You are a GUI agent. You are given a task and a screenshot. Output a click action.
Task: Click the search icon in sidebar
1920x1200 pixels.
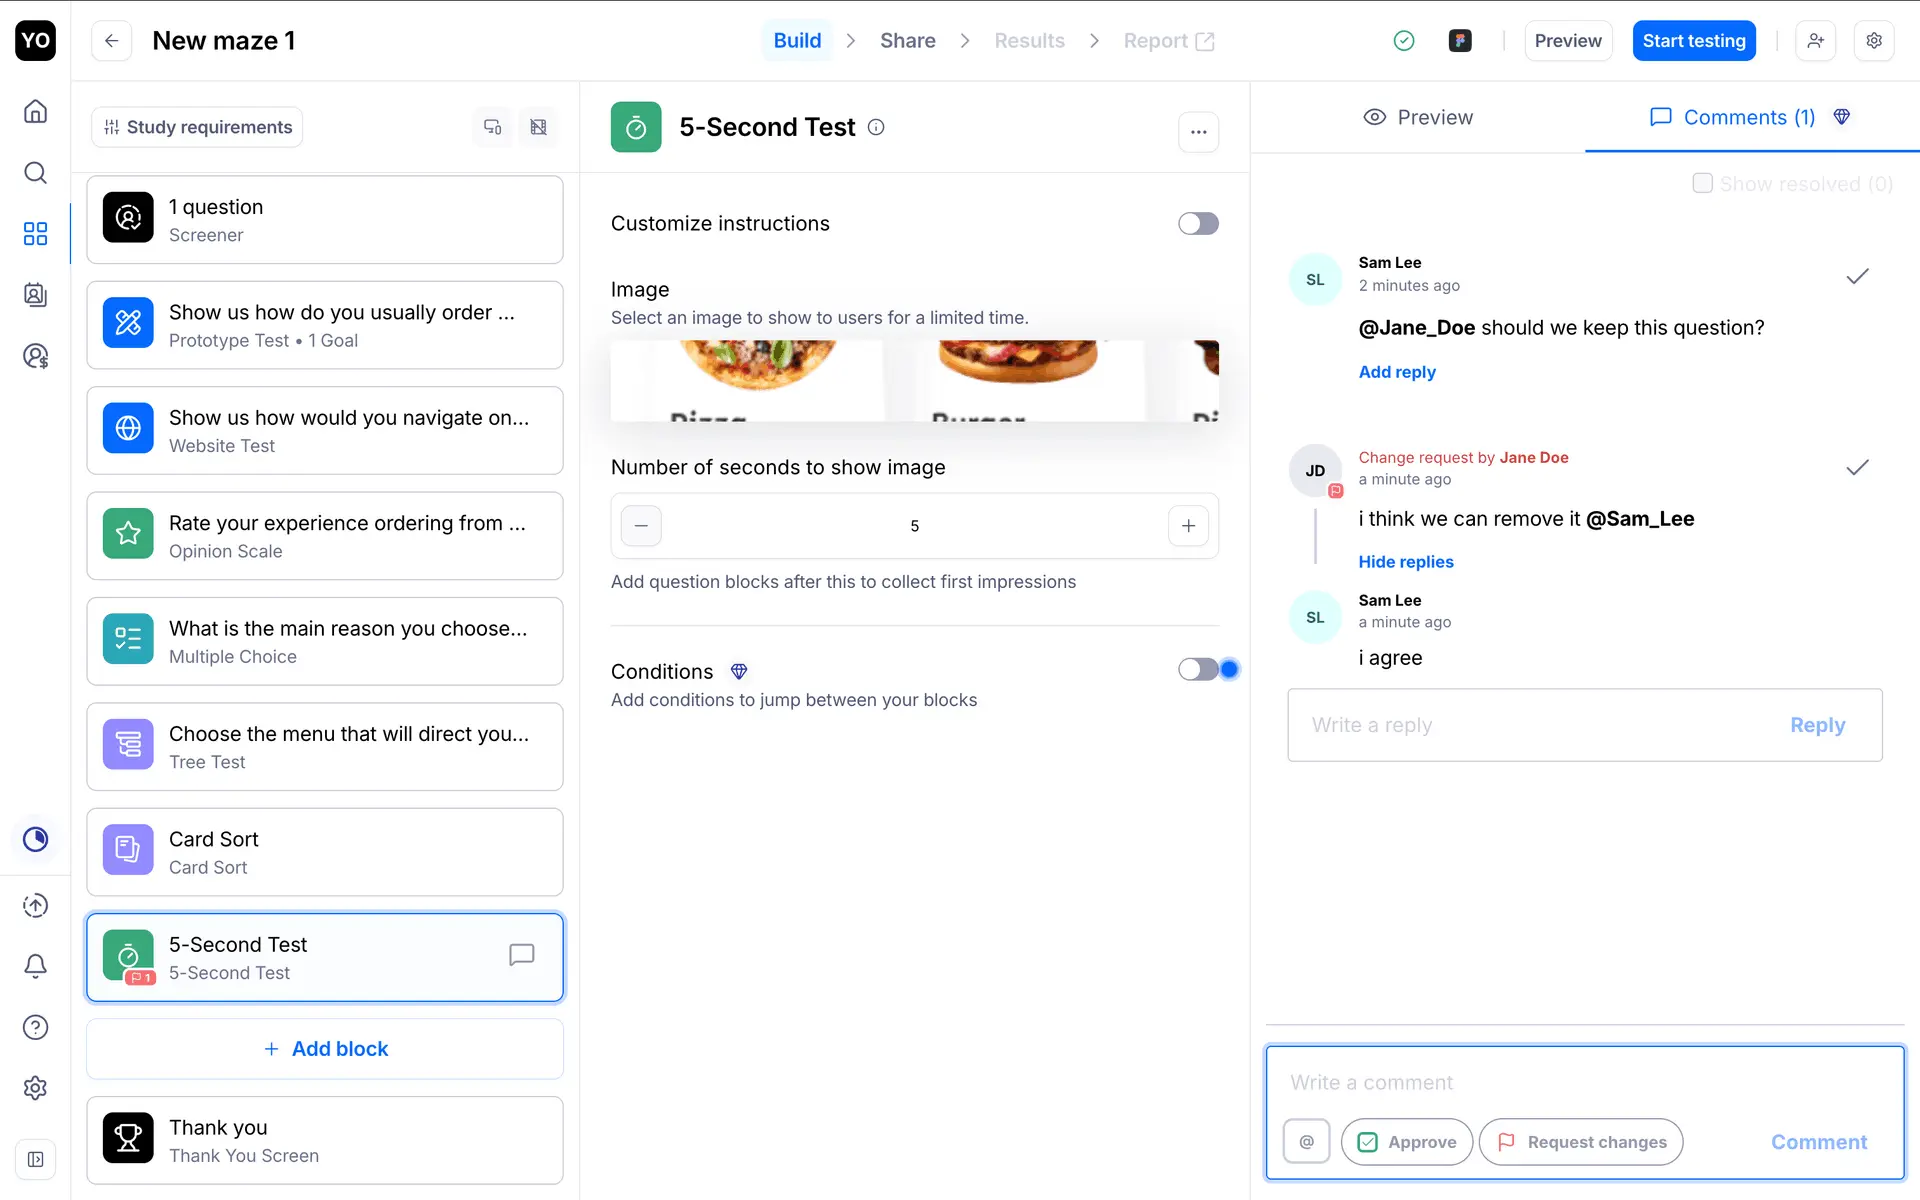coord(35,173)
